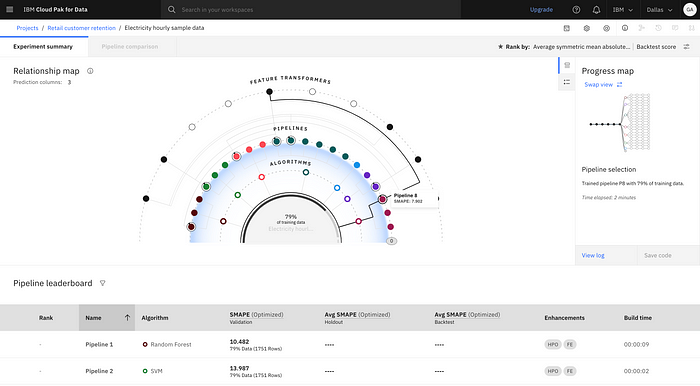Image resolution: width=700 pixels, height=386 pixels.
Task: Click the HPO tag in Pipeline 1 row
Action: point(553,344)
